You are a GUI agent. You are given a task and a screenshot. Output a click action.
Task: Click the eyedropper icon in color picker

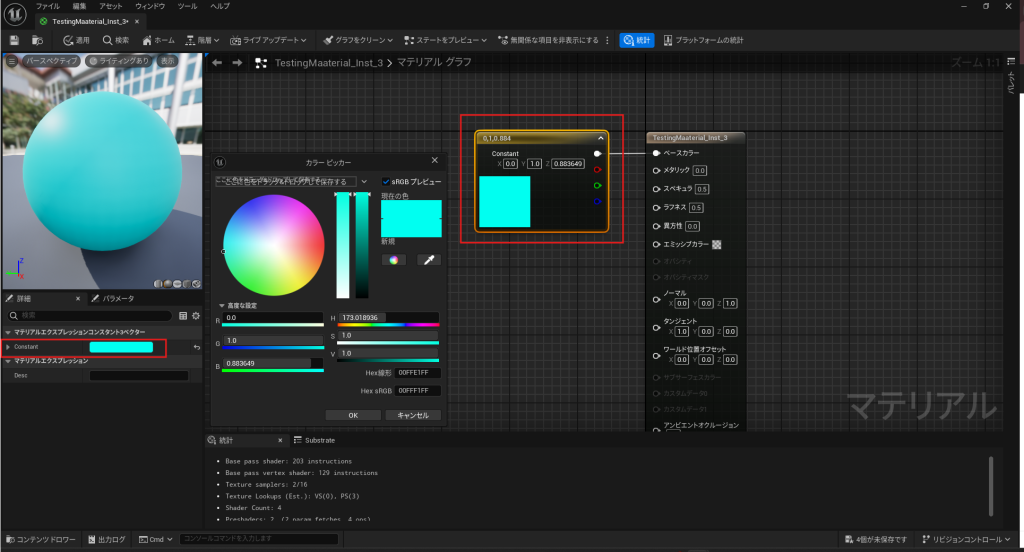tap(427, 260)
